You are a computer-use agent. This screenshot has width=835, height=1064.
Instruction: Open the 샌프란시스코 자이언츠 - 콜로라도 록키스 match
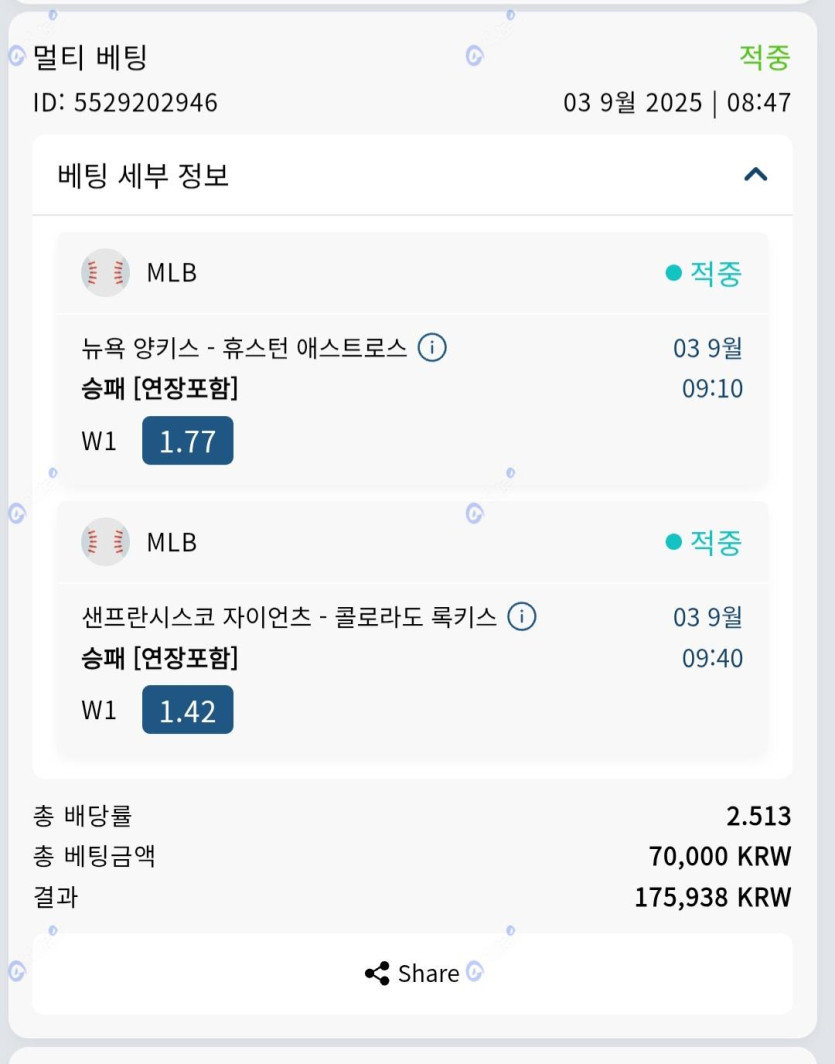coord(289,617)
